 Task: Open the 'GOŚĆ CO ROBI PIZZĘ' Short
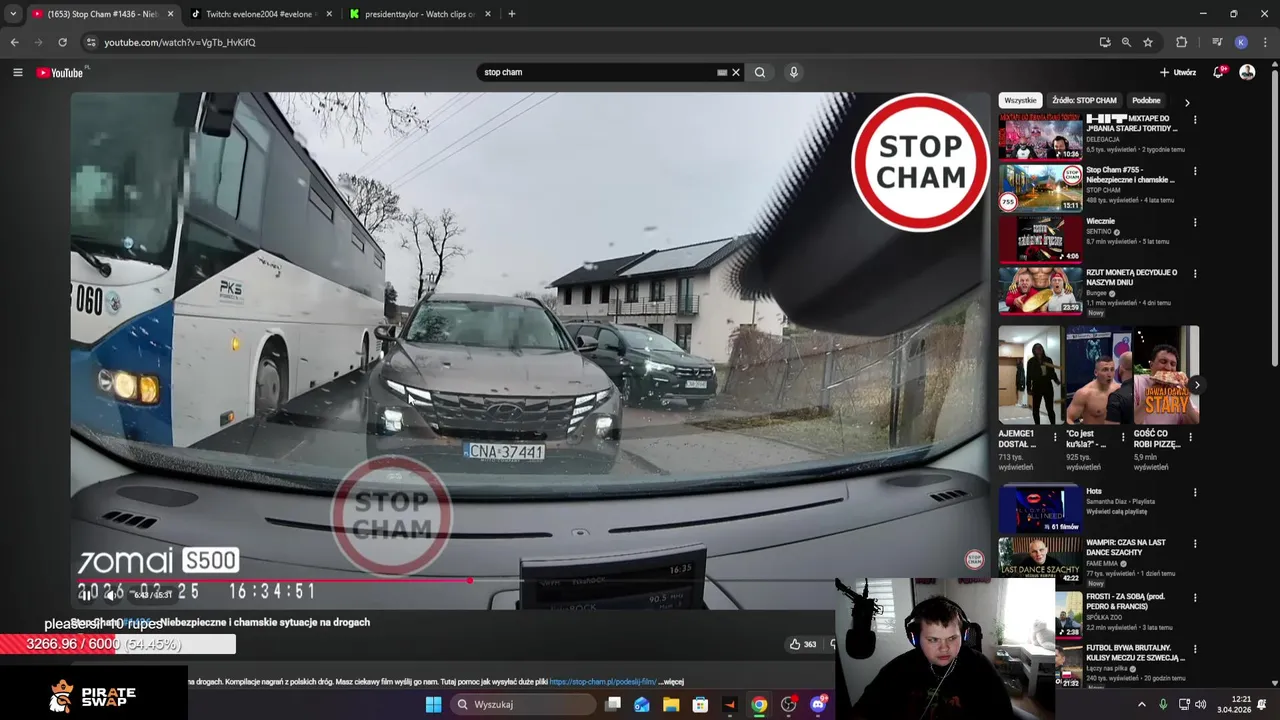point(1166,375)
